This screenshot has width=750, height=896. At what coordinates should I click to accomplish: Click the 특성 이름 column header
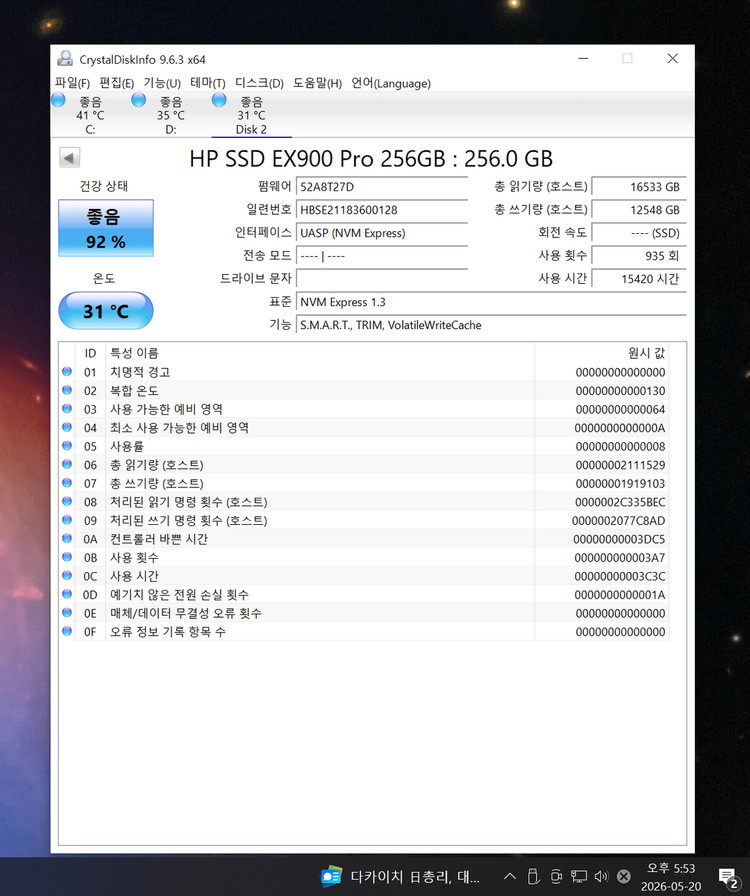tap(320, 353)
